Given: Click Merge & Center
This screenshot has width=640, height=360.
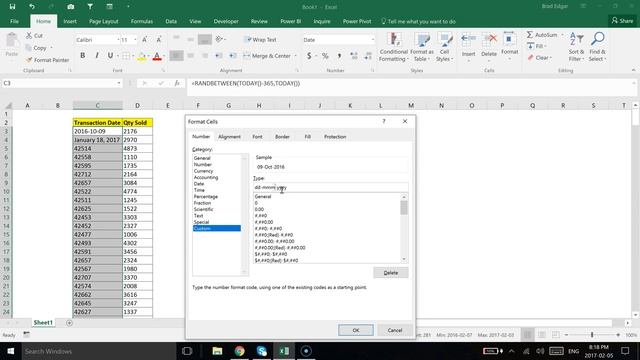Looking at the screenshot, I should pyautogui.click(x=268, y=56).
